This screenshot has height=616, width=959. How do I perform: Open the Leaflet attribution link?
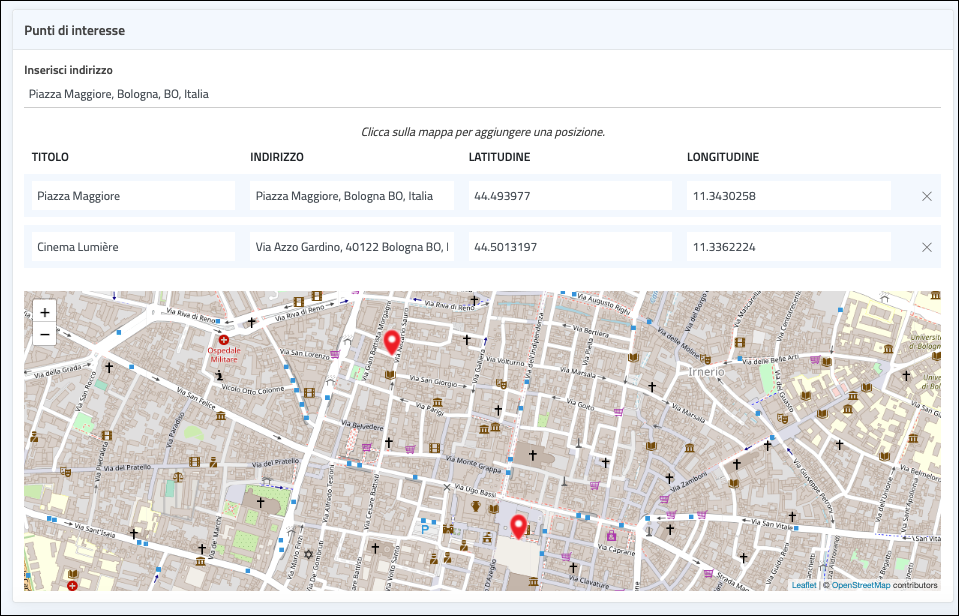[803, 585]
